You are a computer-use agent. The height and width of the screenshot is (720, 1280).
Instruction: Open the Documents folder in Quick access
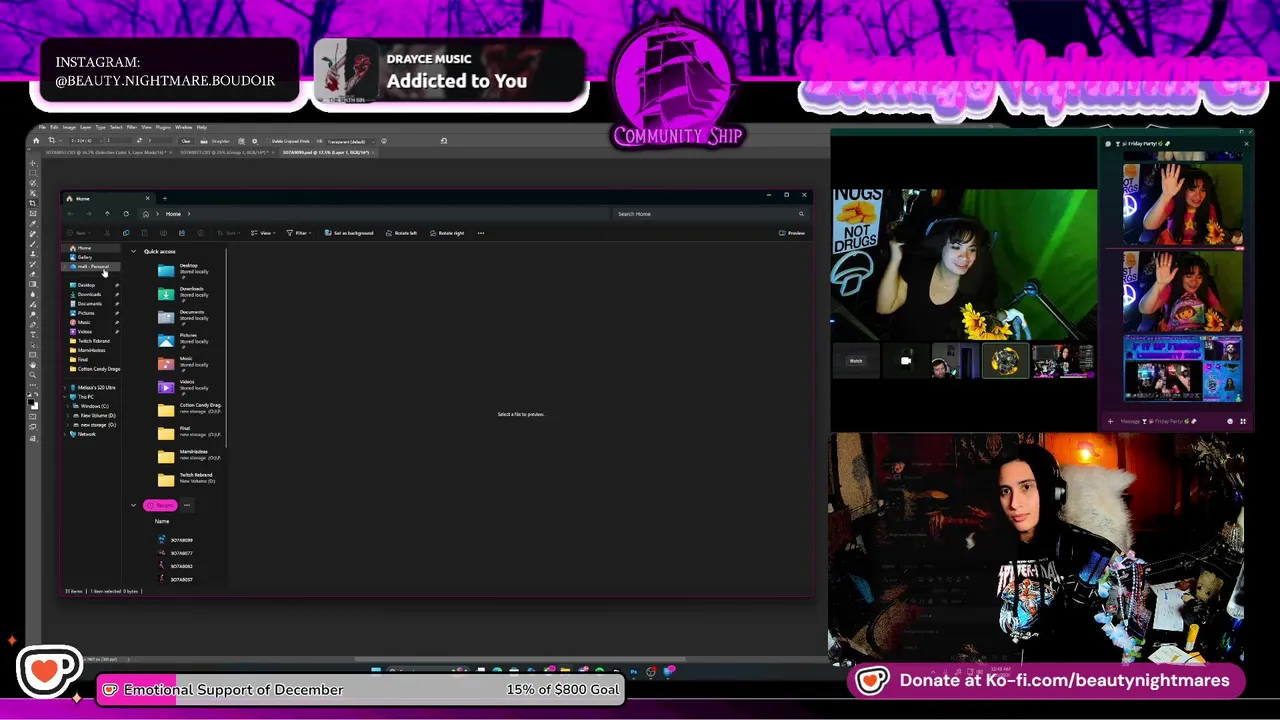pyautogui.click(x=186, y=317)
